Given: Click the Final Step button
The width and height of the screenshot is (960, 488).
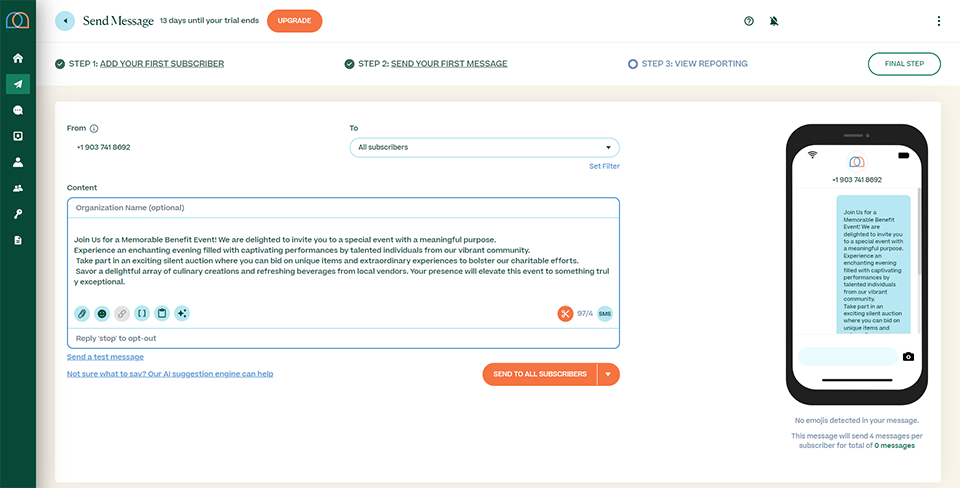Looking at the screenshot, I should (904, 64).
